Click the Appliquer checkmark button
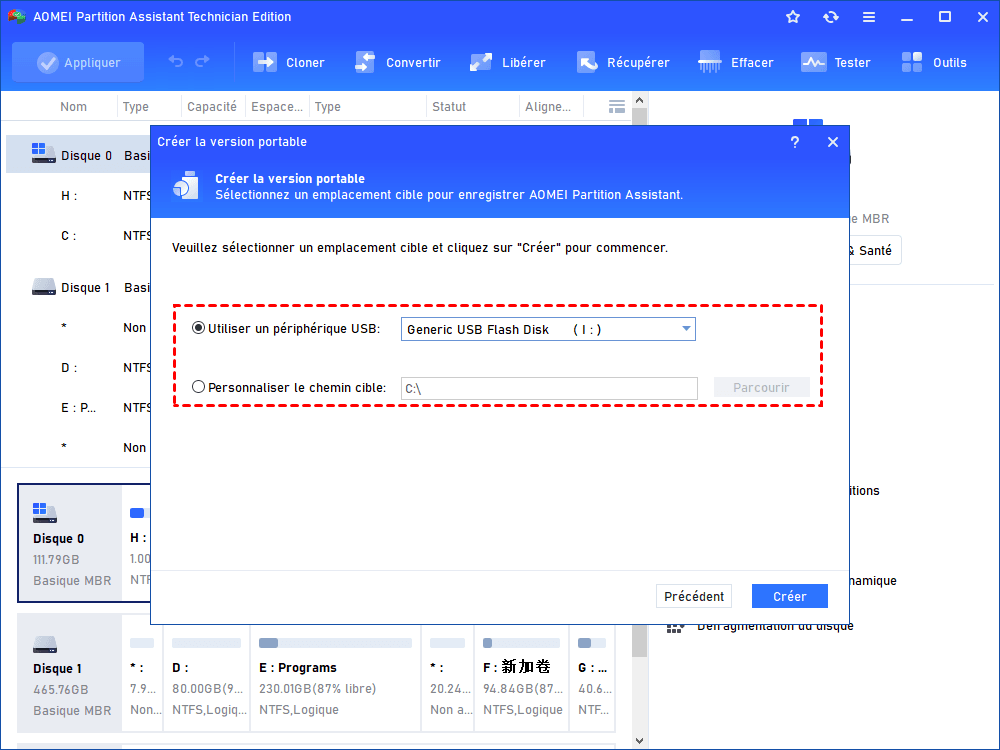 [x=78, y=62]
